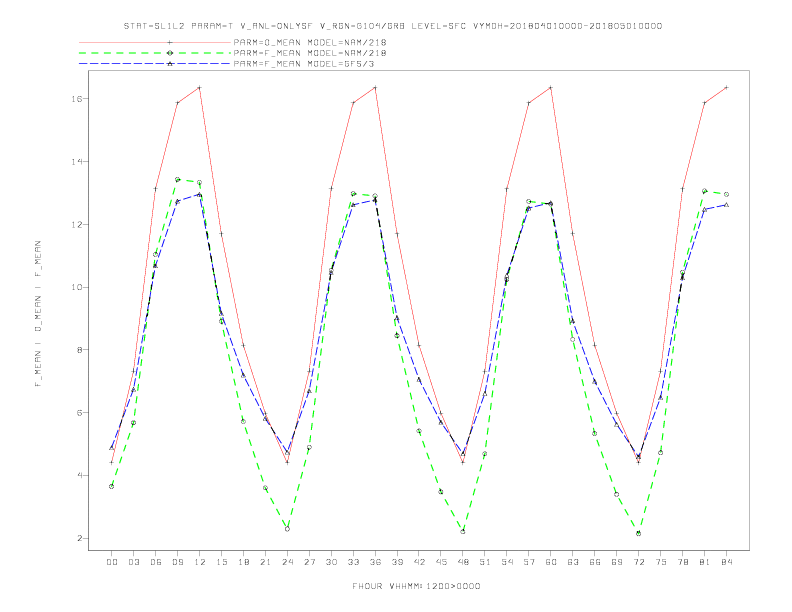Click x-axis forecast hour label 57
This screenshot has width=792, height=612.
[x=529, y=562]
